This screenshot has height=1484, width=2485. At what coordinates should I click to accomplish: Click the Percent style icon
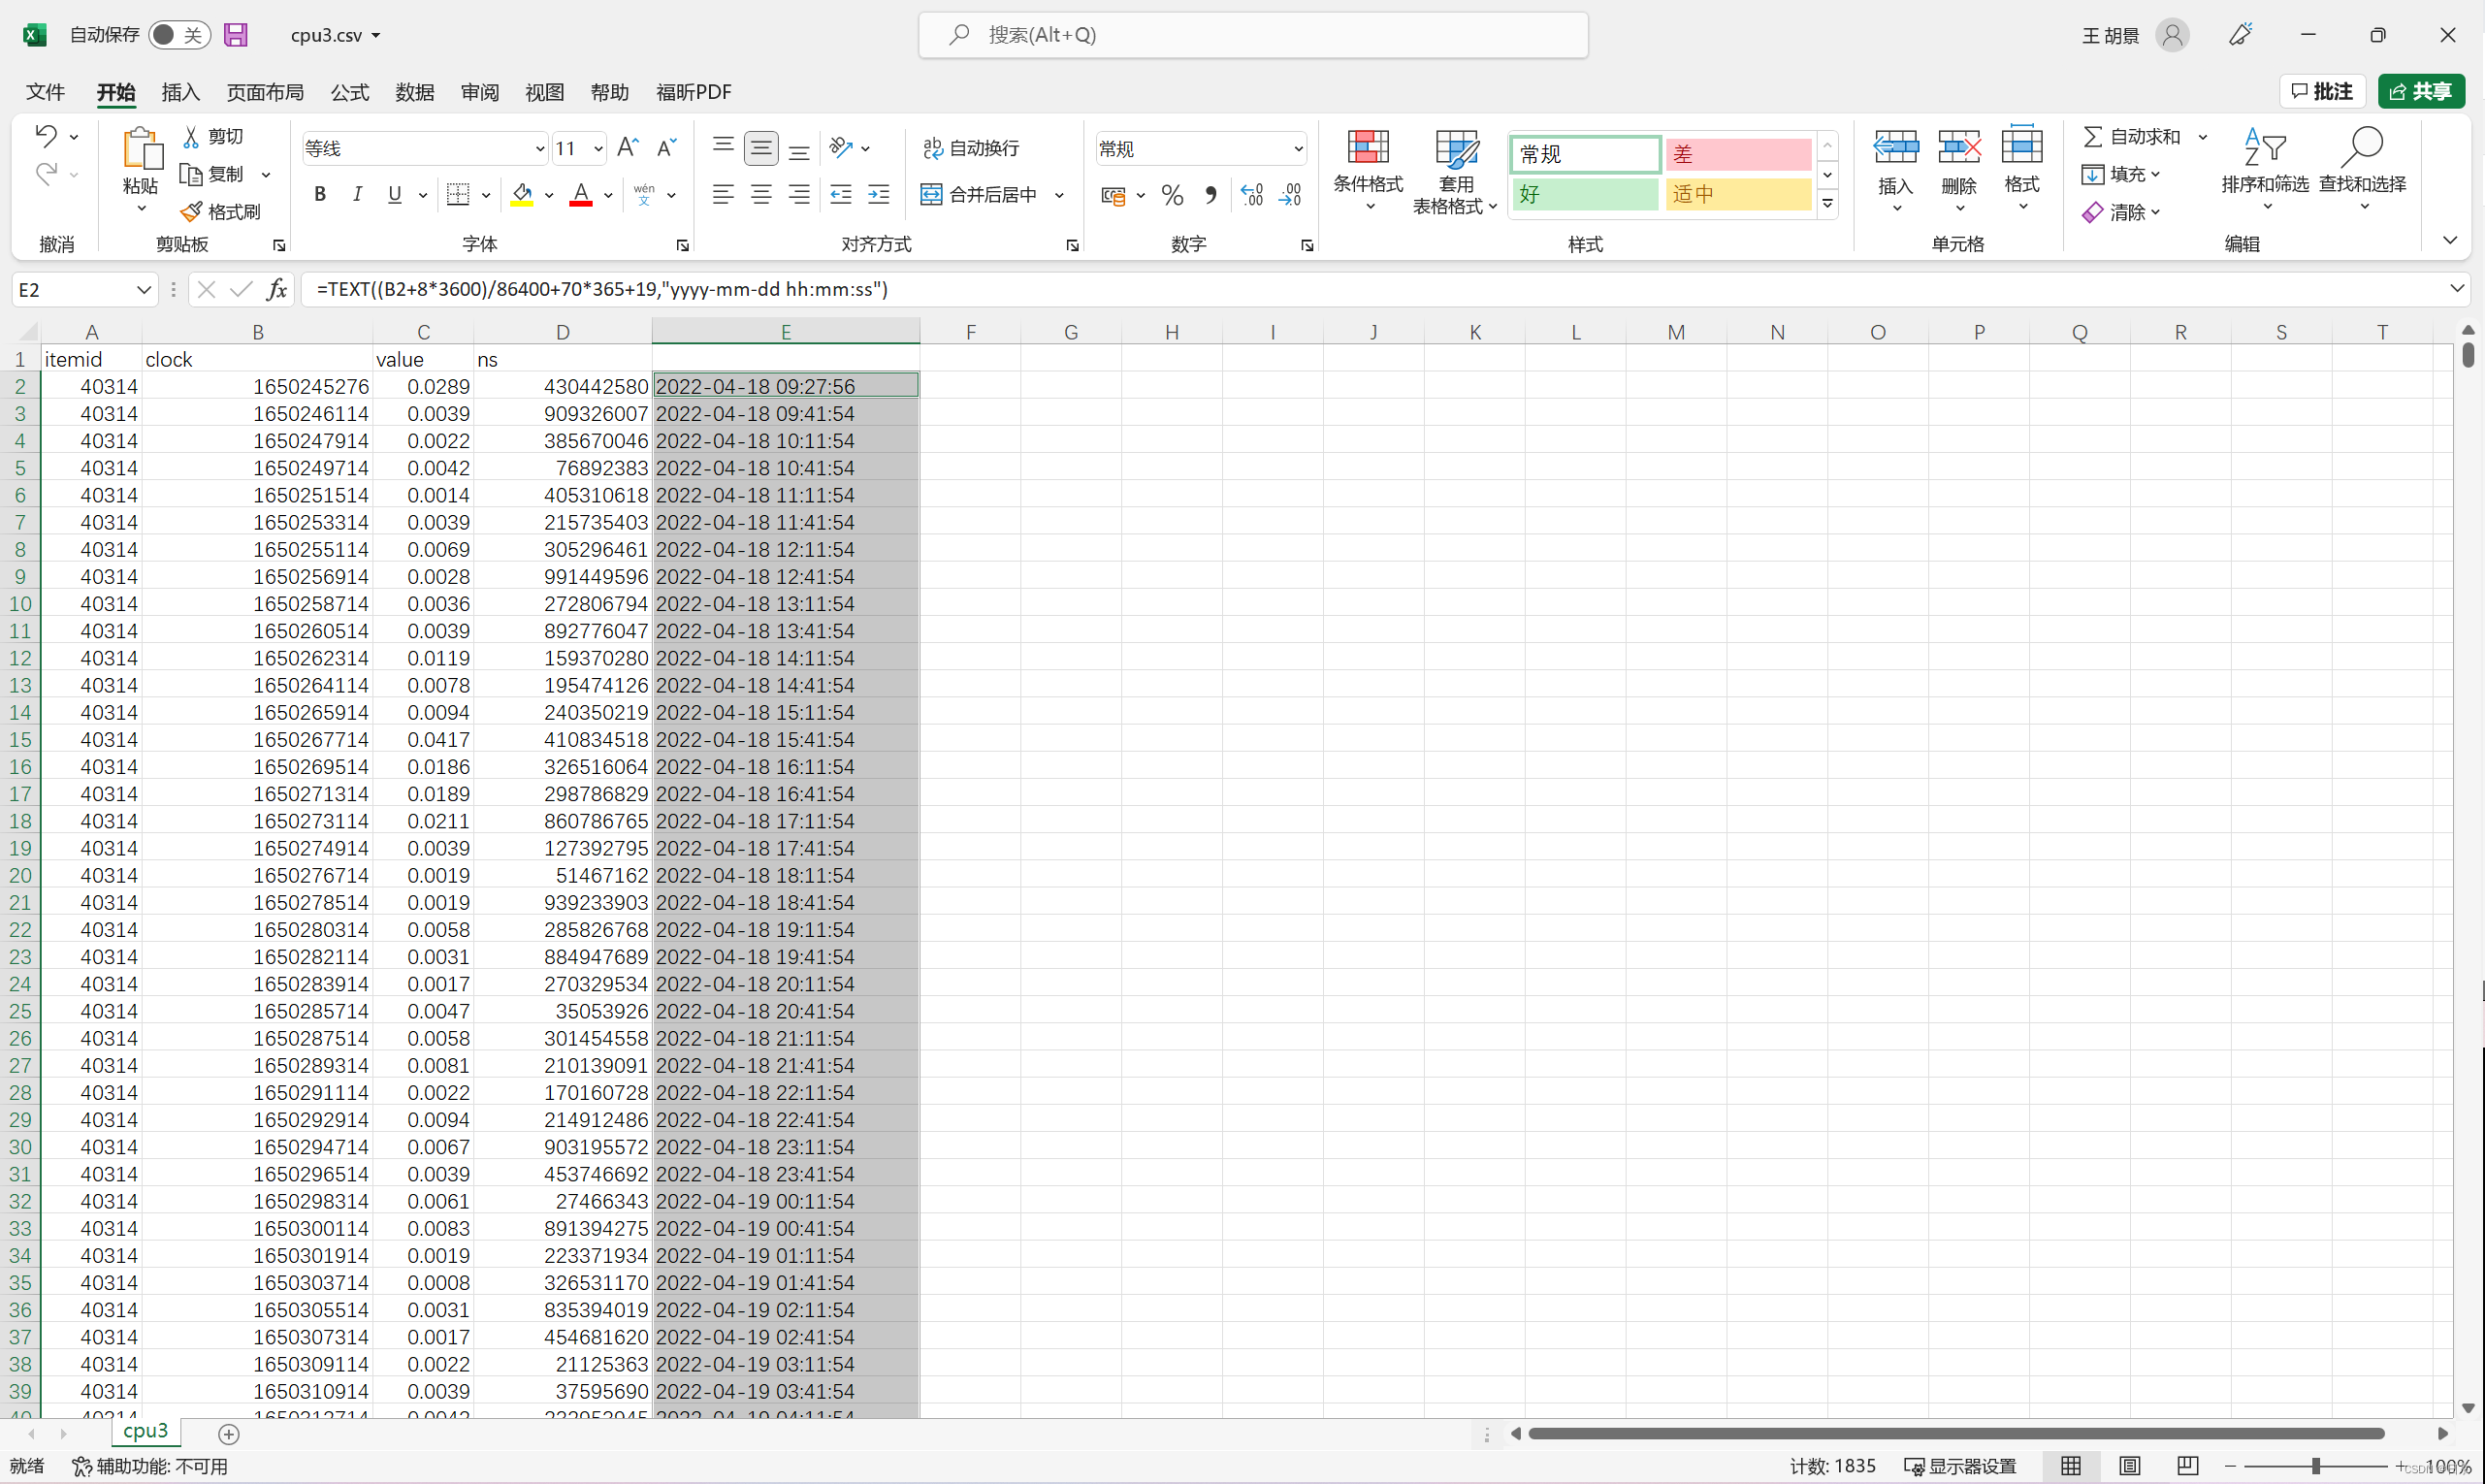1172,195
